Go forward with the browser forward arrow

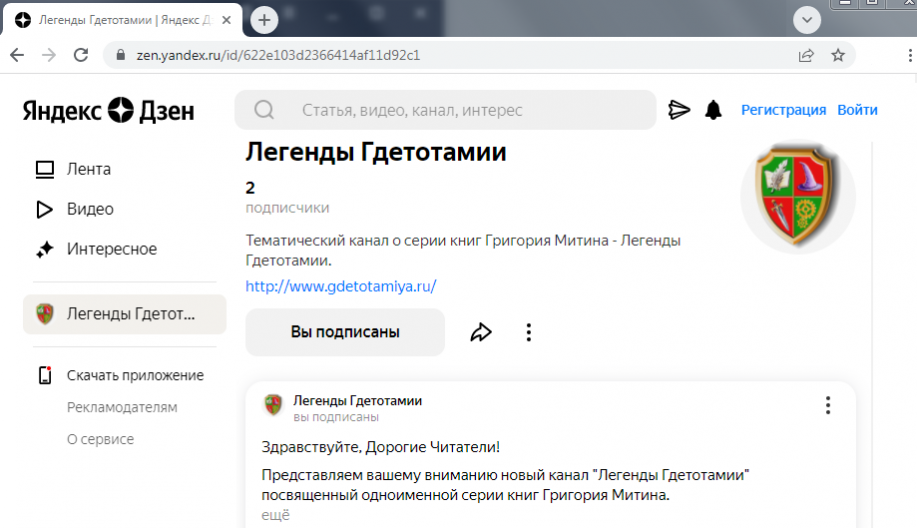click(49, 55)
